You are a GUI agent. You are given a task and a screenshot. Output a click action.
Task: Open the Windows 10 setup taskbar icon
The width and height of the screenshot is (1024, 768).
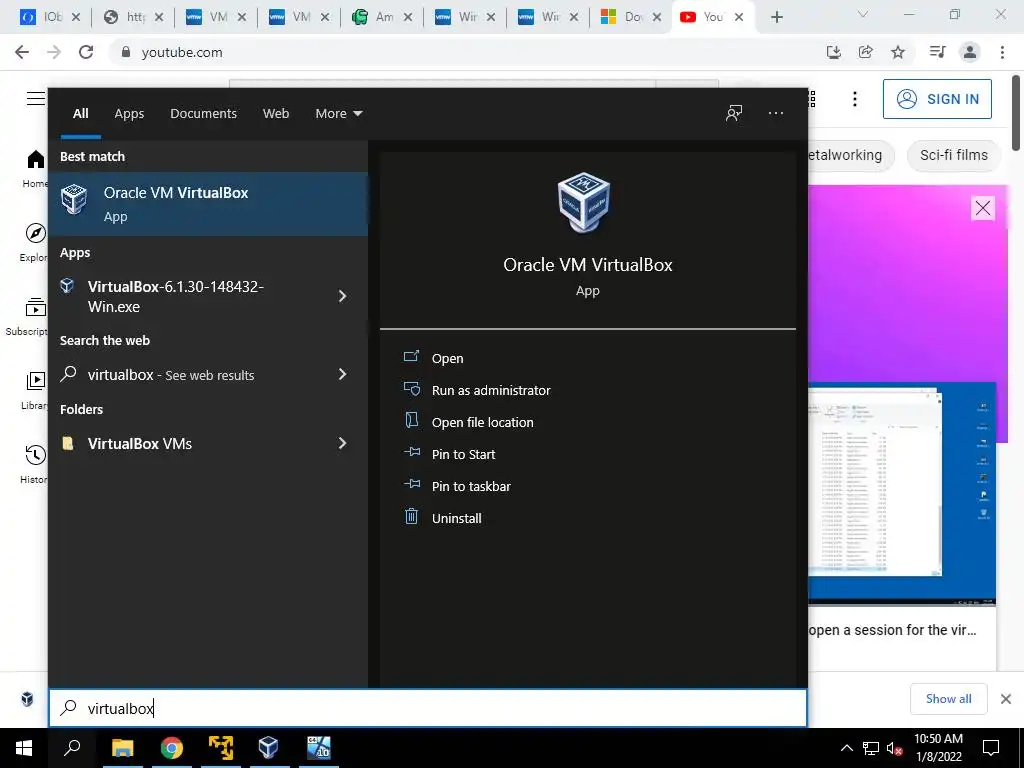319,748
